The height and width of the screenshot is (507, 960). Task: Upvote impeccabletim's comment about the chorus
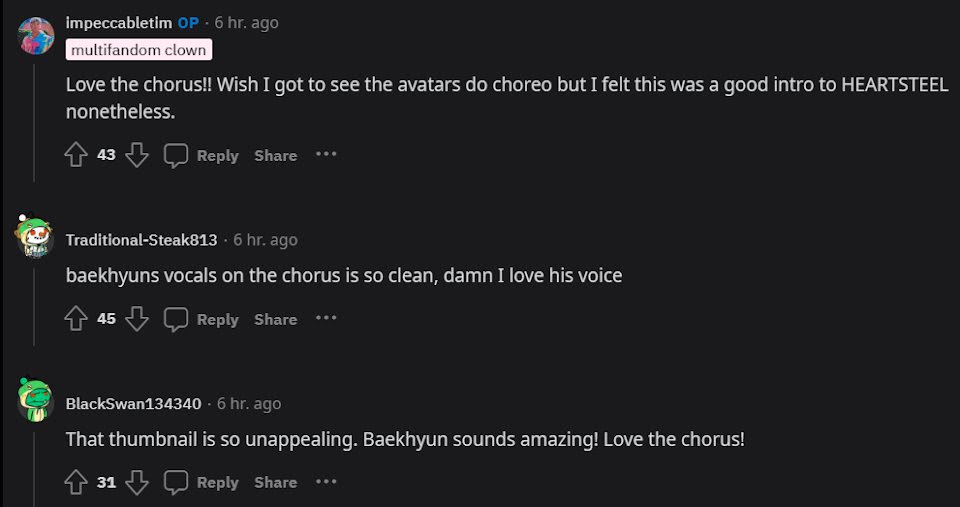pyautogui.click(x=76, y=155)
